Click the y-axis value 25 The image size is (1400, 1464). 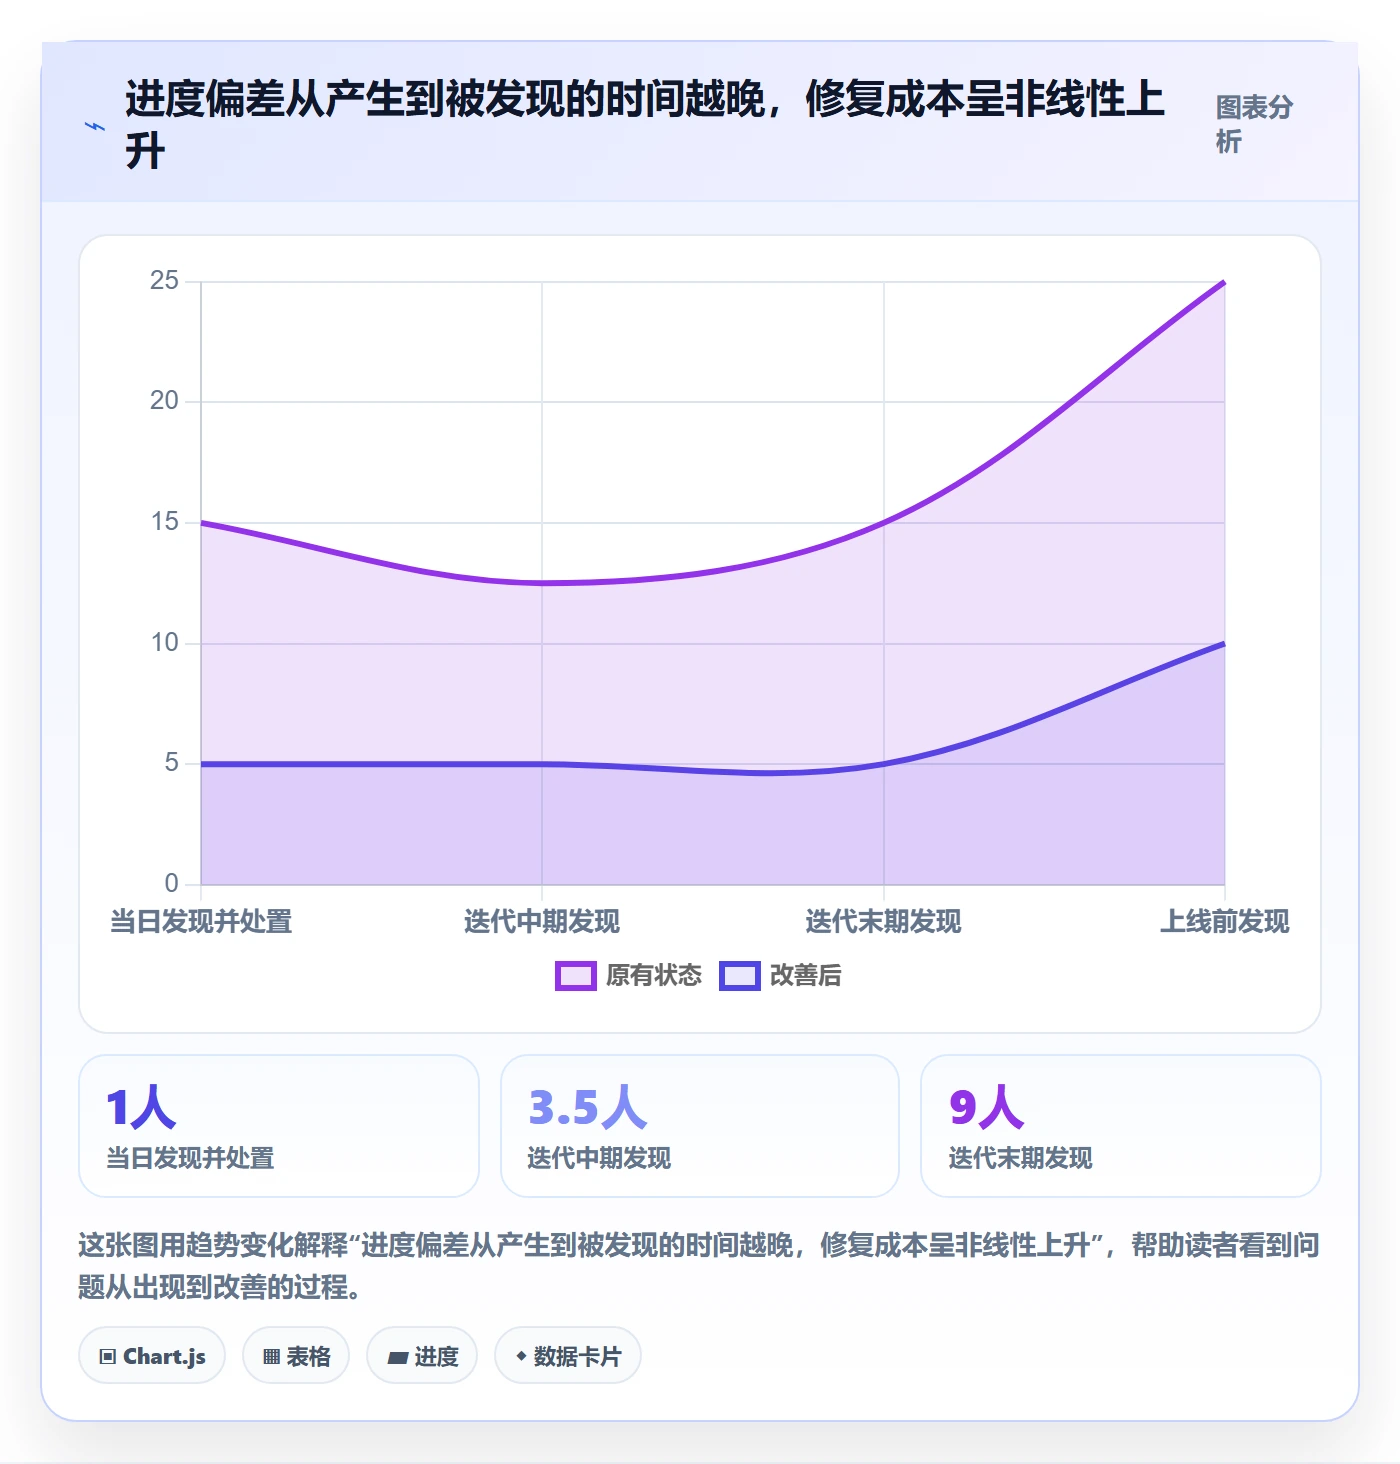pos(164,281)
